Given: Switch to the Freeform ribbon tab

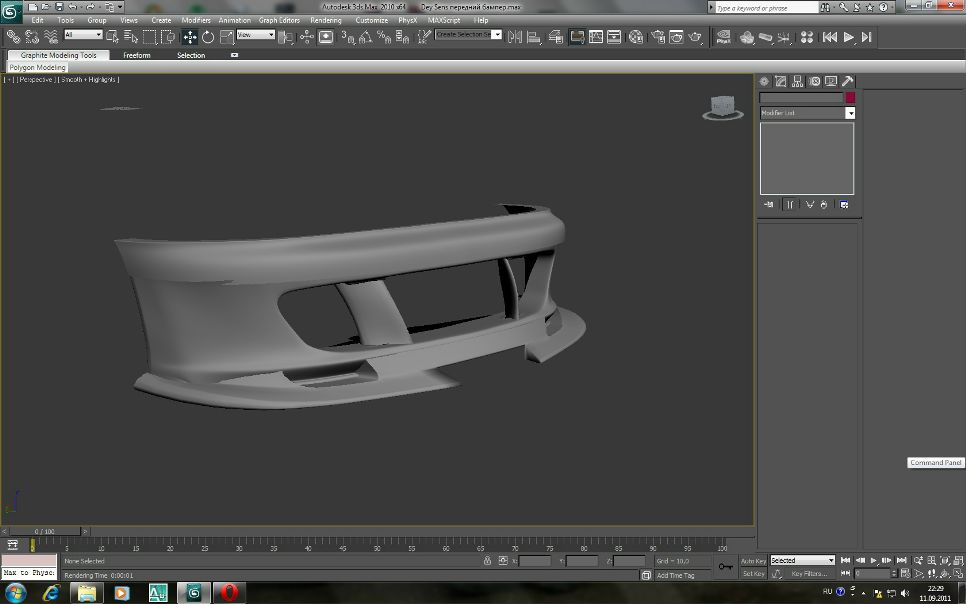Looking at the screenshot, I should (x=137, y=55).
